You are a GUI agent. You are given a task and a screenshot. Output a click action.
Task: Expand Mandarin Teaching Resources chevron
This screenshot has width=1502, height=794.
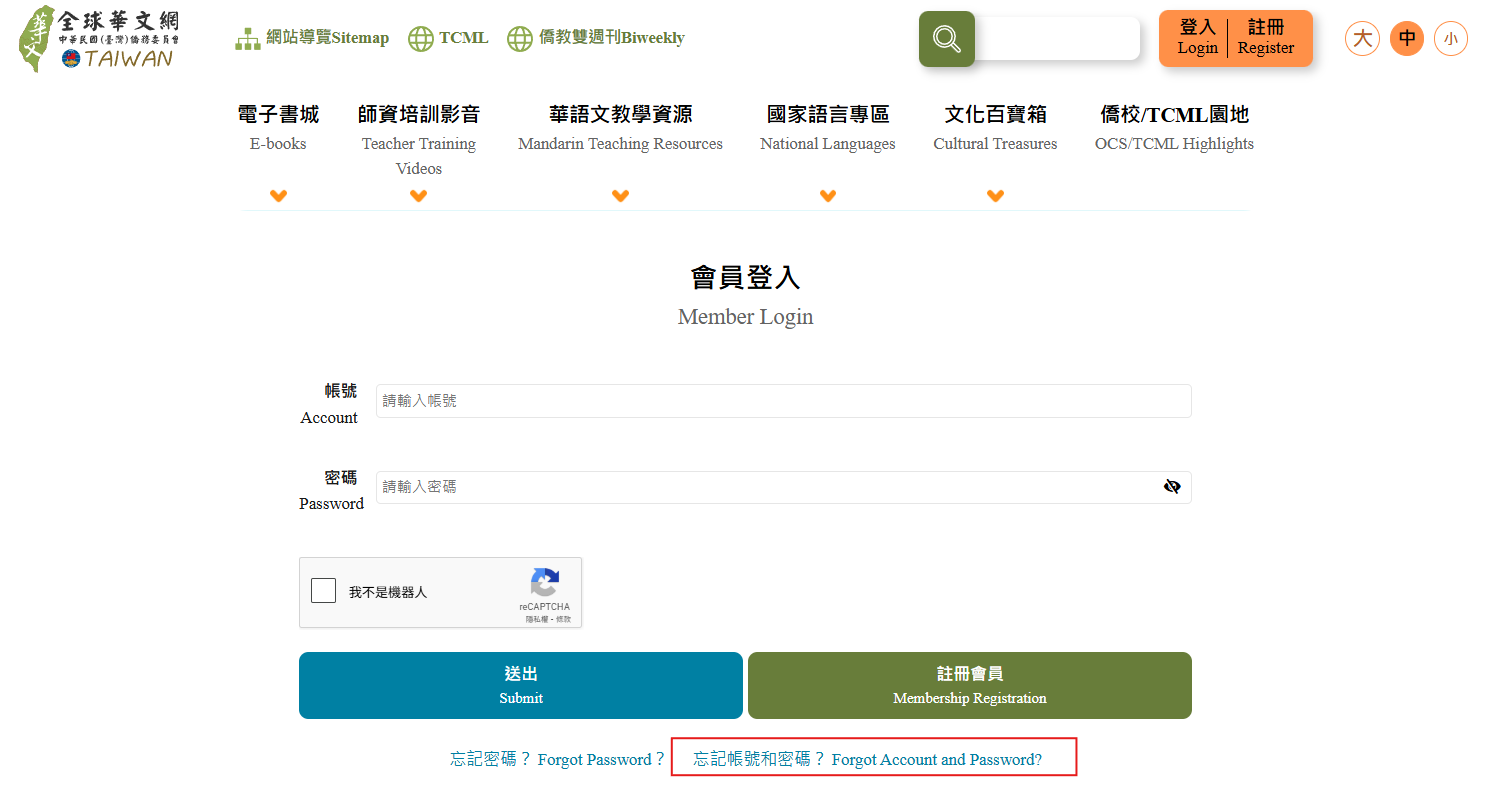pos(620,196)
